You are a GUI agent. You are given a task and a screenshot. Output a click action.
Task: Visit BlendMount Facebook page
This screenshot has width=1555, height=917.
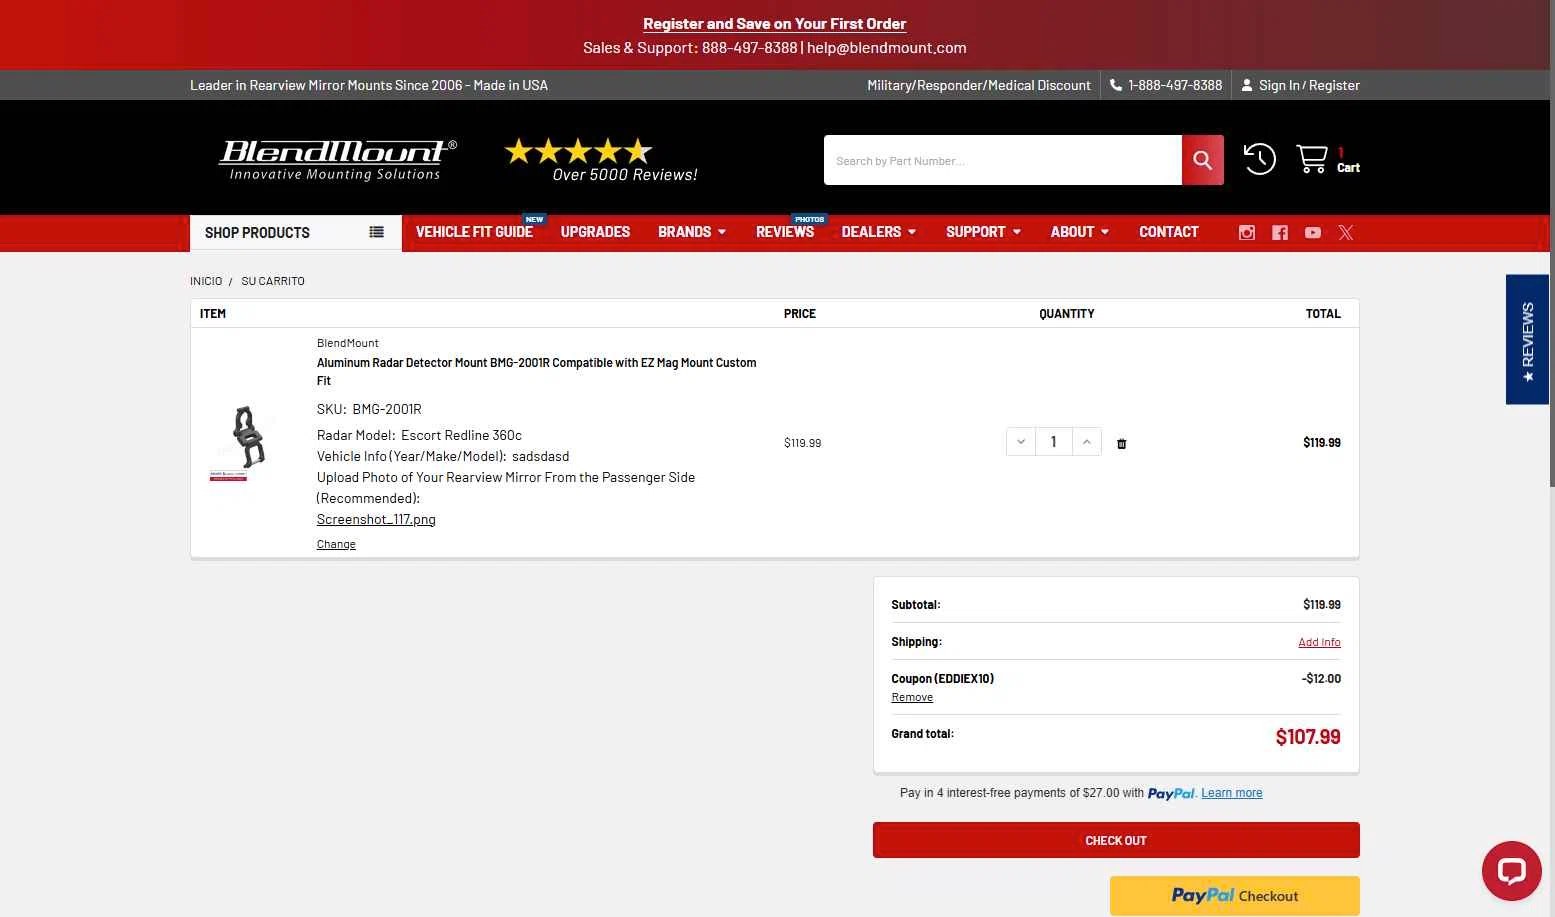pyautogui.click(x=1279, y=233)
